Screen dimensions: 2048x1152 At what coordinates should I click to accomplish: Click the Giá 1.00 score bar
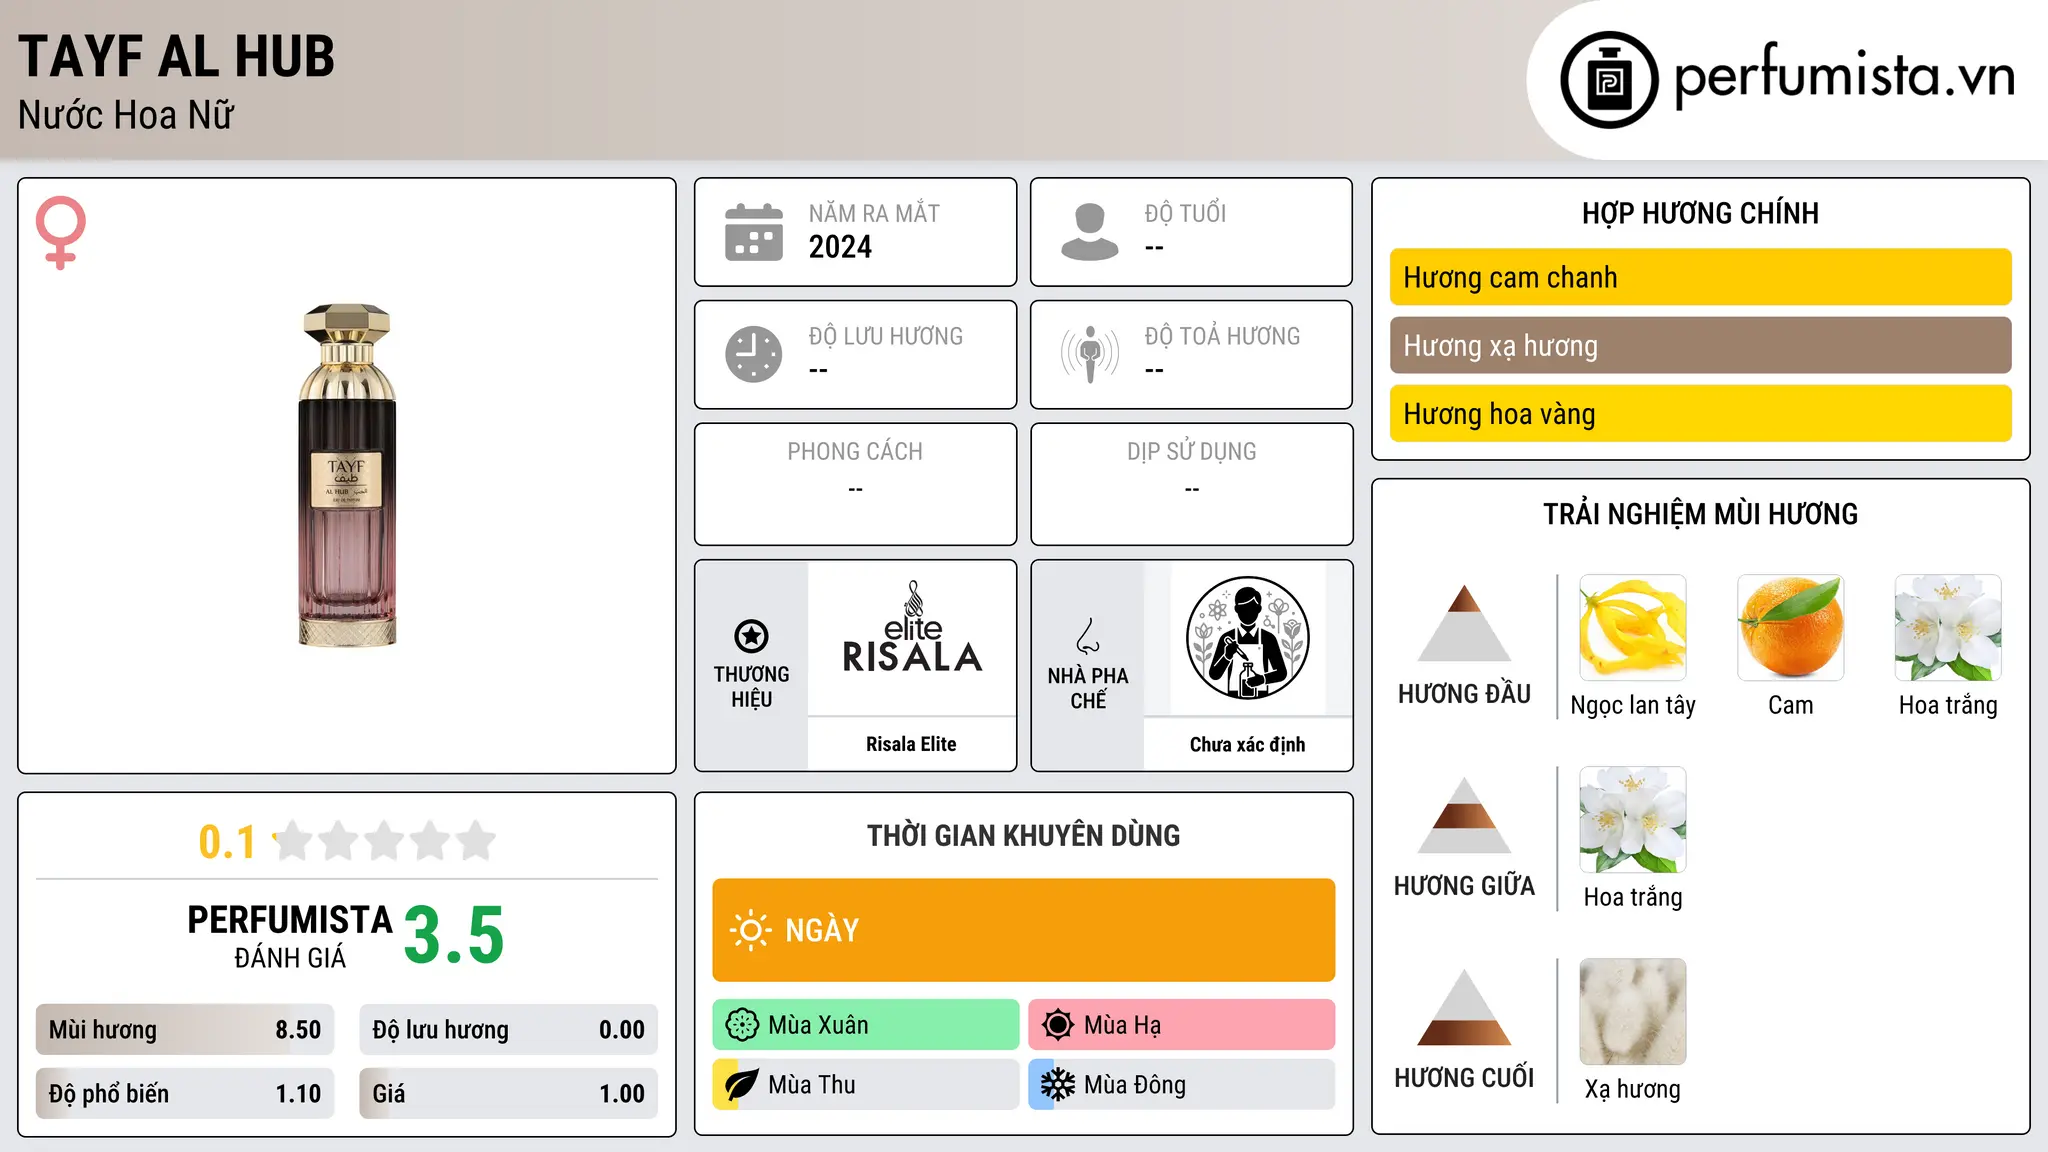pos(508,1093)
